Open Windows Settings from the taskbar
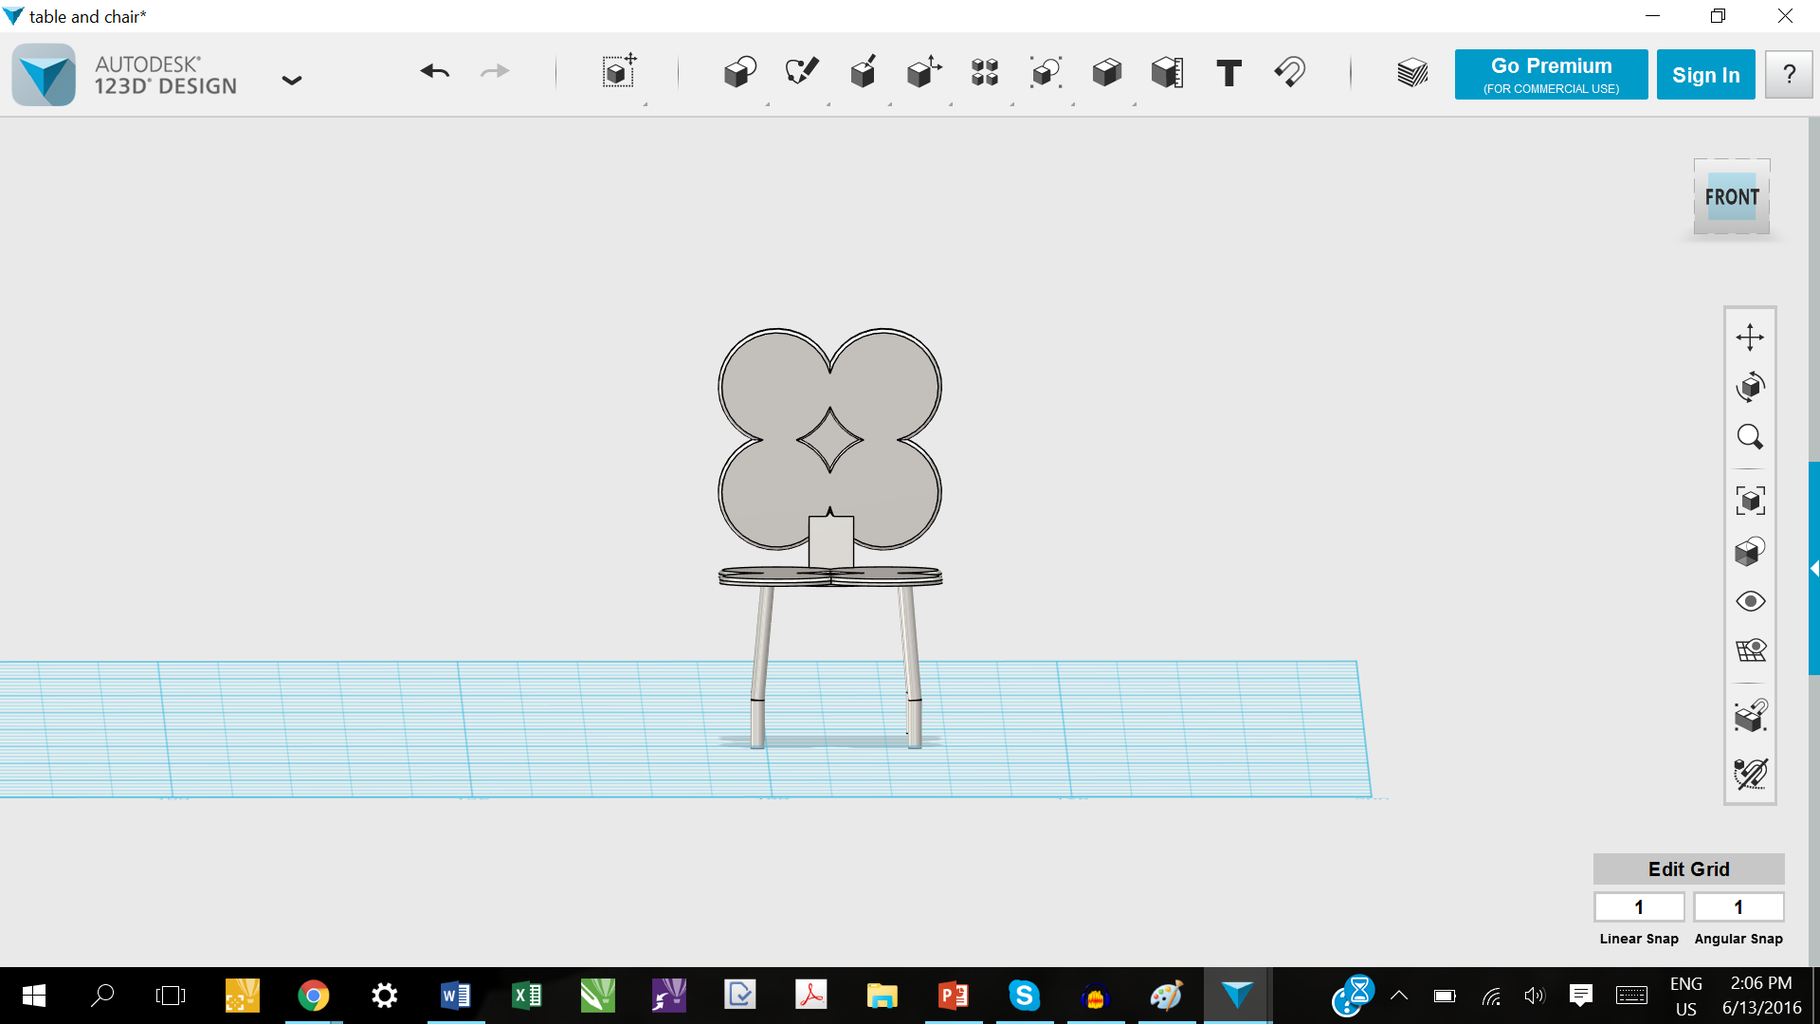Image resolution: width=1820 pixels, height=1024 pixels. (384, 996)
